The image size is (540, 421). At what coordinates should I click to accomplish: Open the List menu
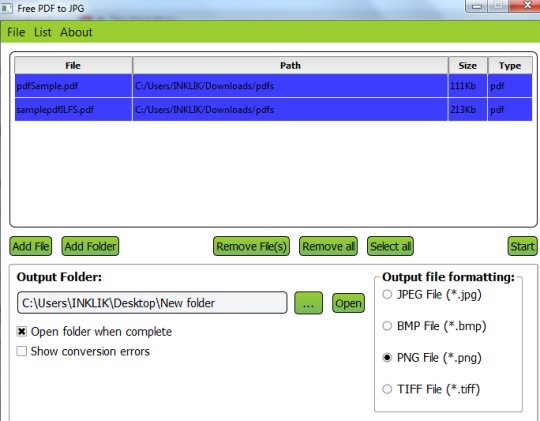[x=42, y=32]
